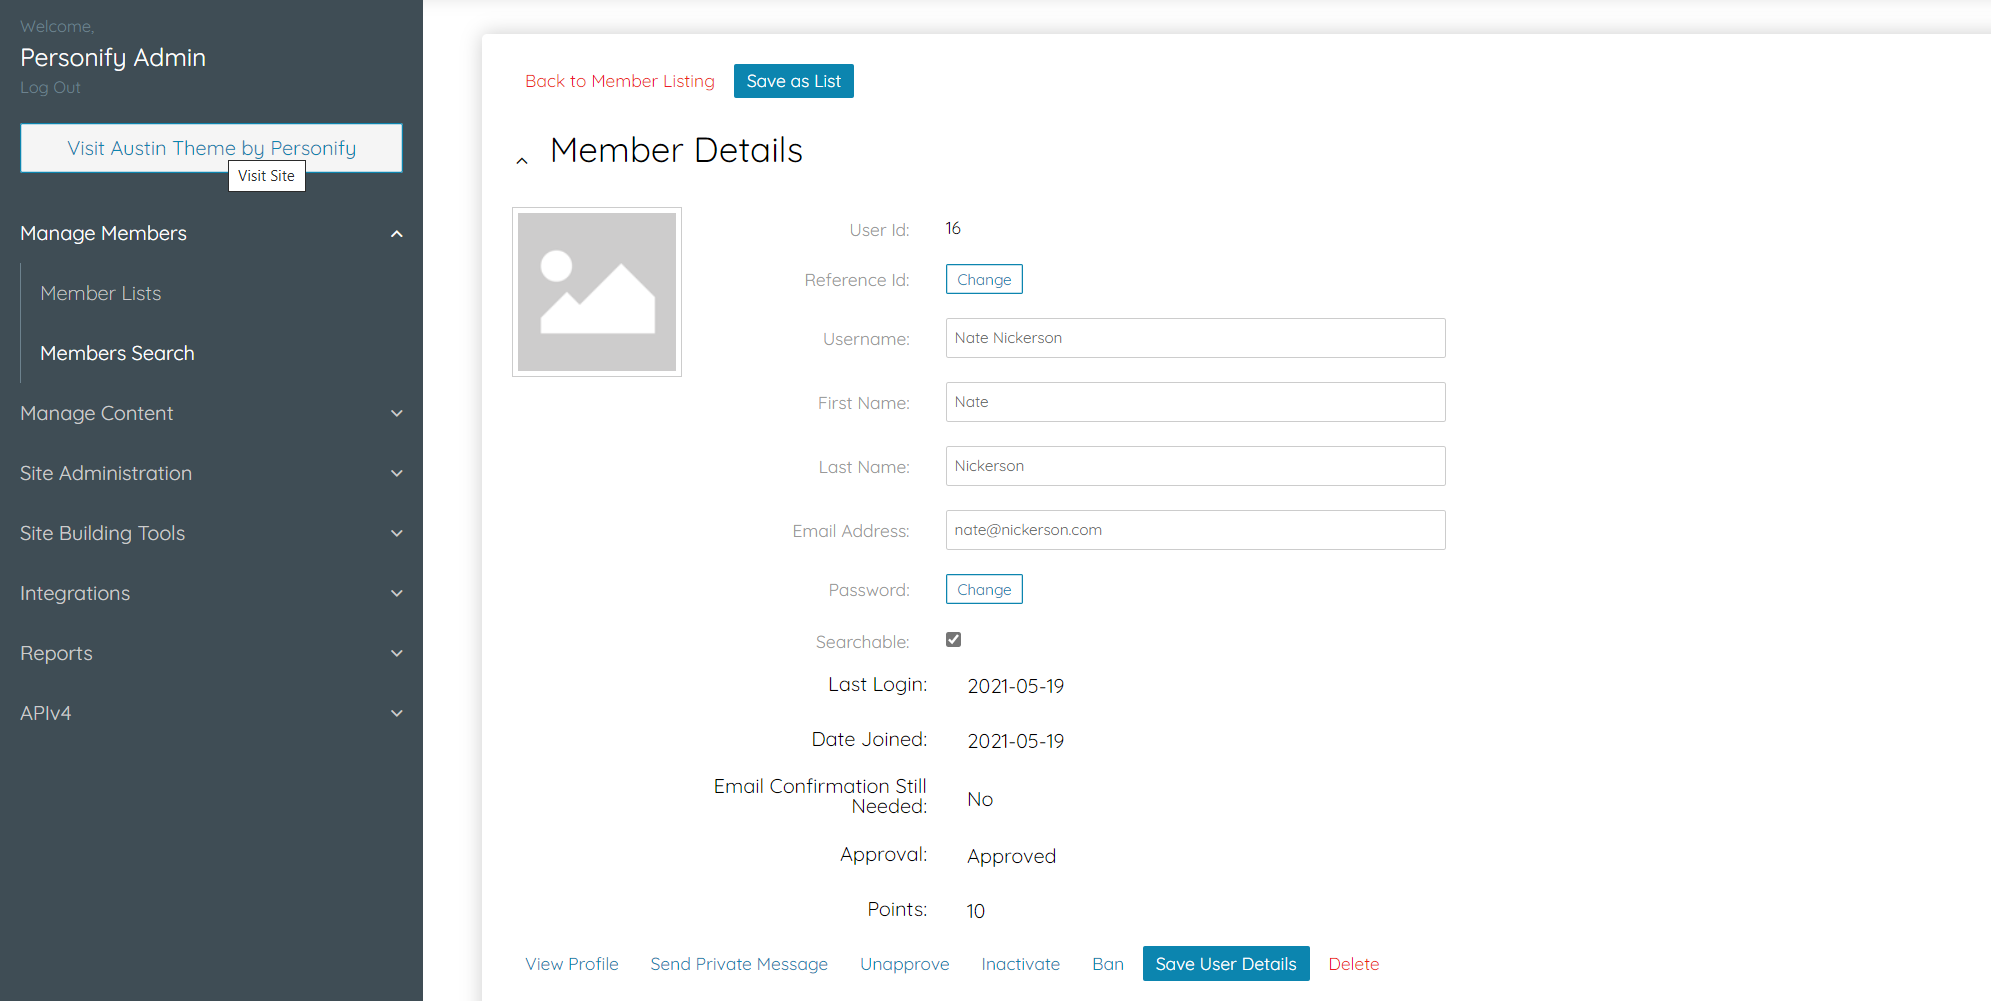Open Member Lists in sidebar
The height and width of the screenshot is (1001, 1991).
tap(101, 293)
